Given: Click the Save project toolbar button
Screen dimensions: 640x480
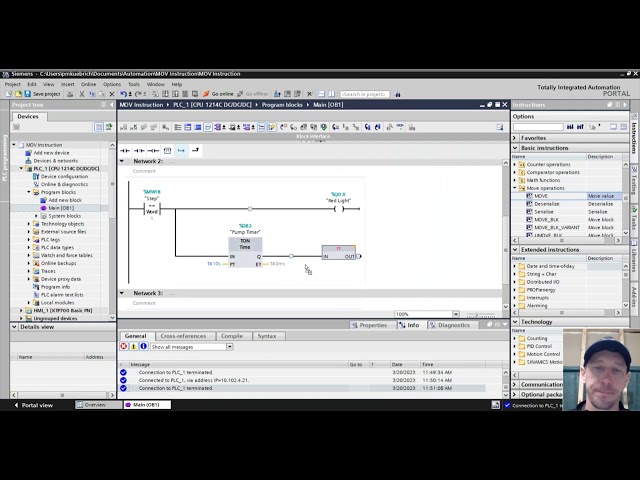Looking at the screenshot, I should point(42,94).
